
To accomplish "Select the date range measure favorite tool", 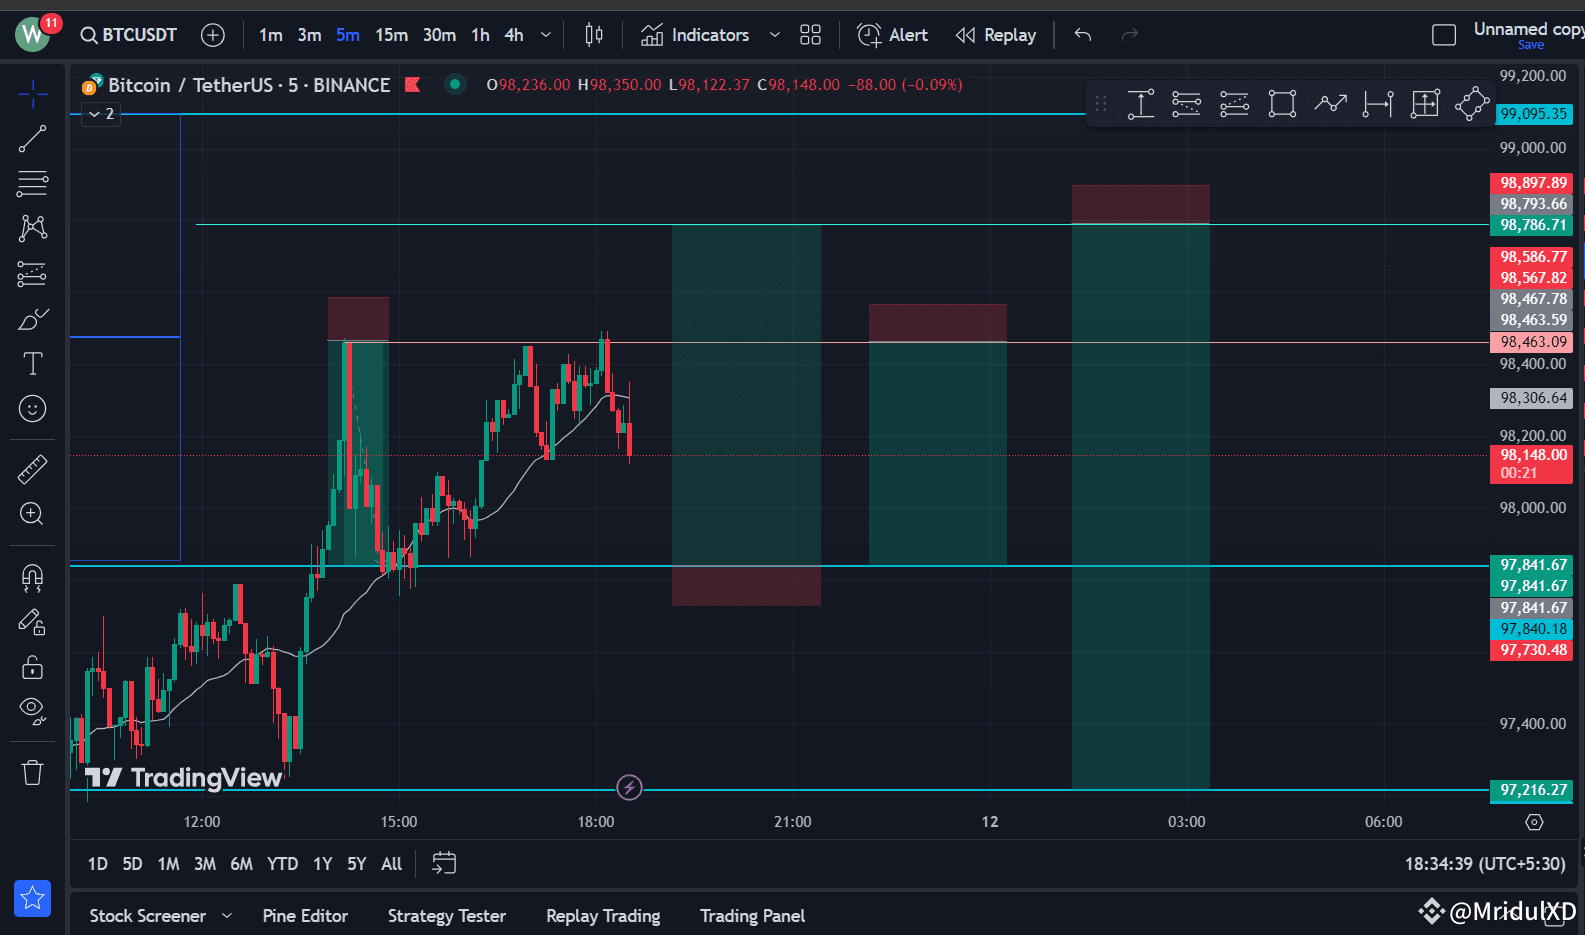I will pos(1378,104).
